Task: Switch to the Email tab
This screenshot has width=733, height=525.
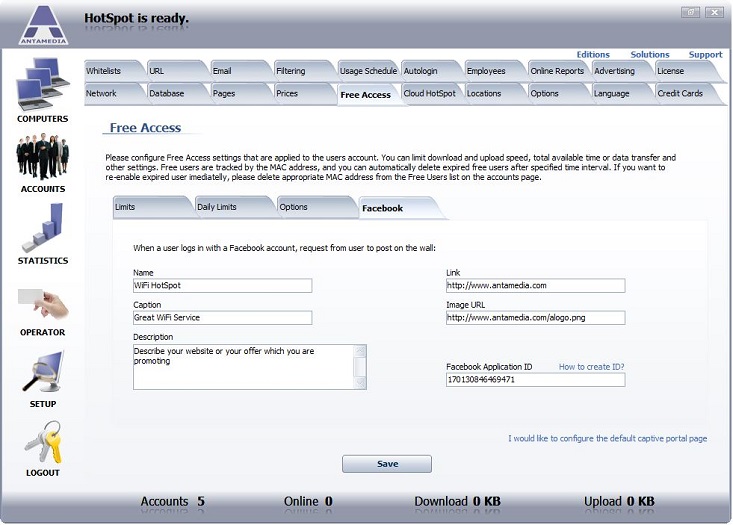Action: [x=238, y=71]
